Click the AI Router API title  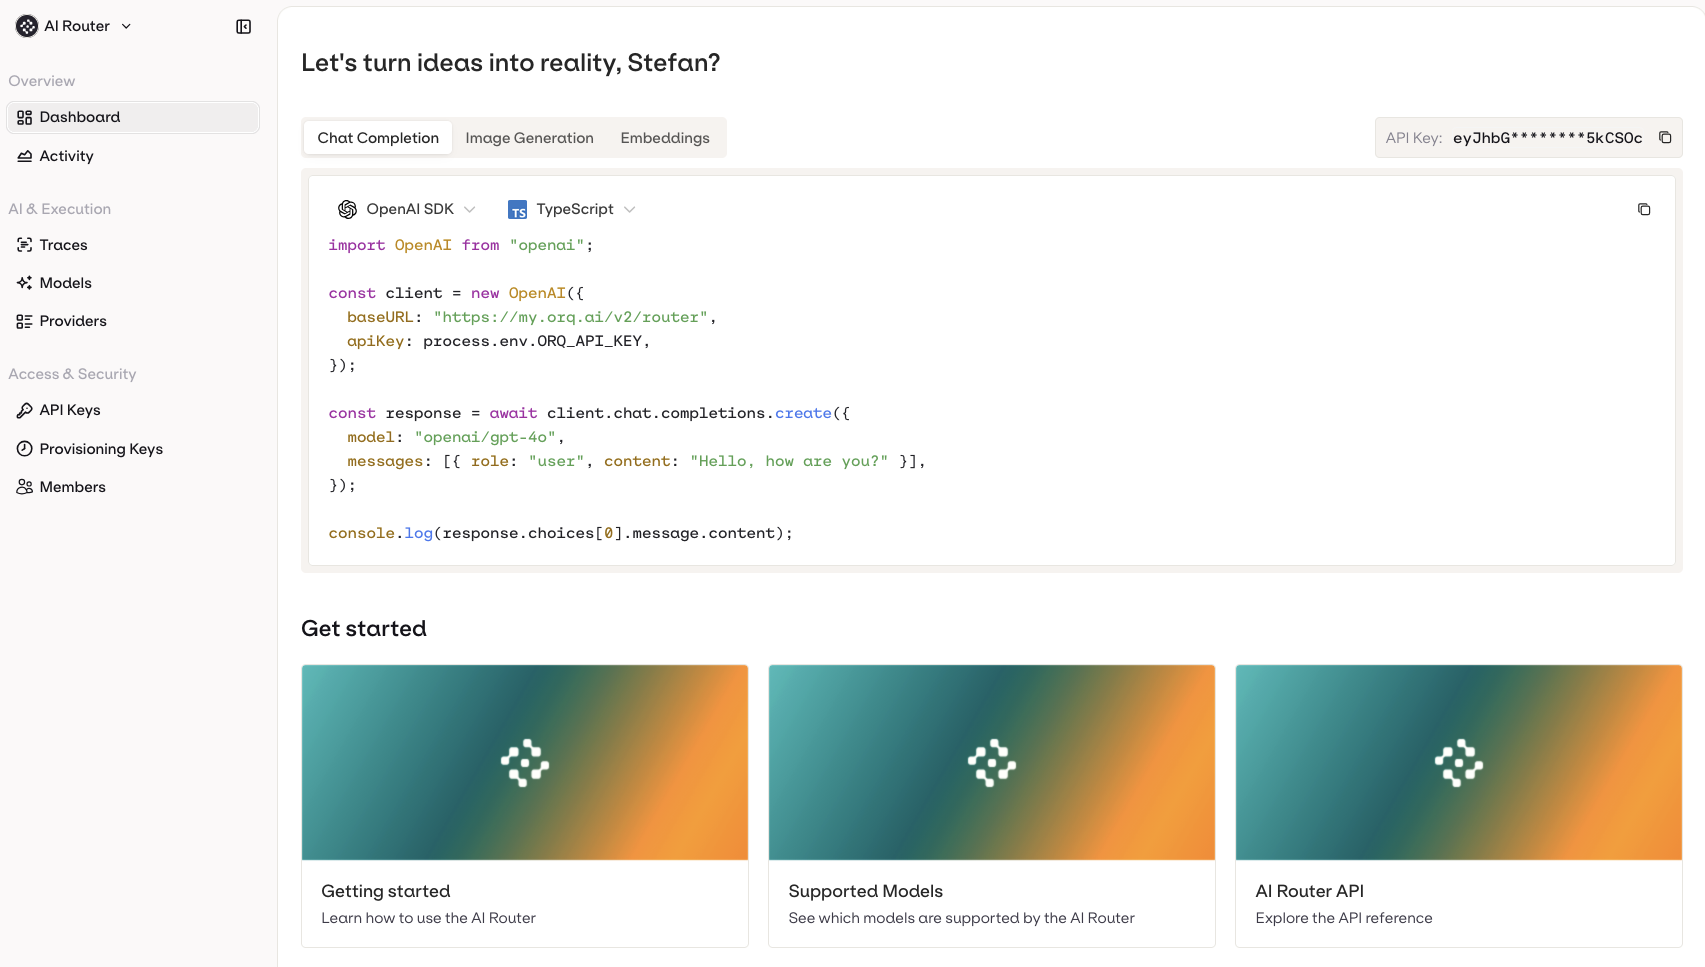click(x=1310, y=891)
